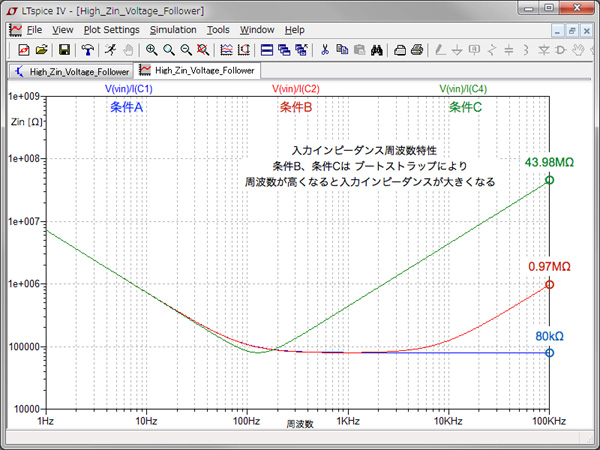Switch to the first High_Zin_Voltage_Follower schematic tab
This screenshot has height=450, width=600.
pyautogui.click(x=70, y=71)
